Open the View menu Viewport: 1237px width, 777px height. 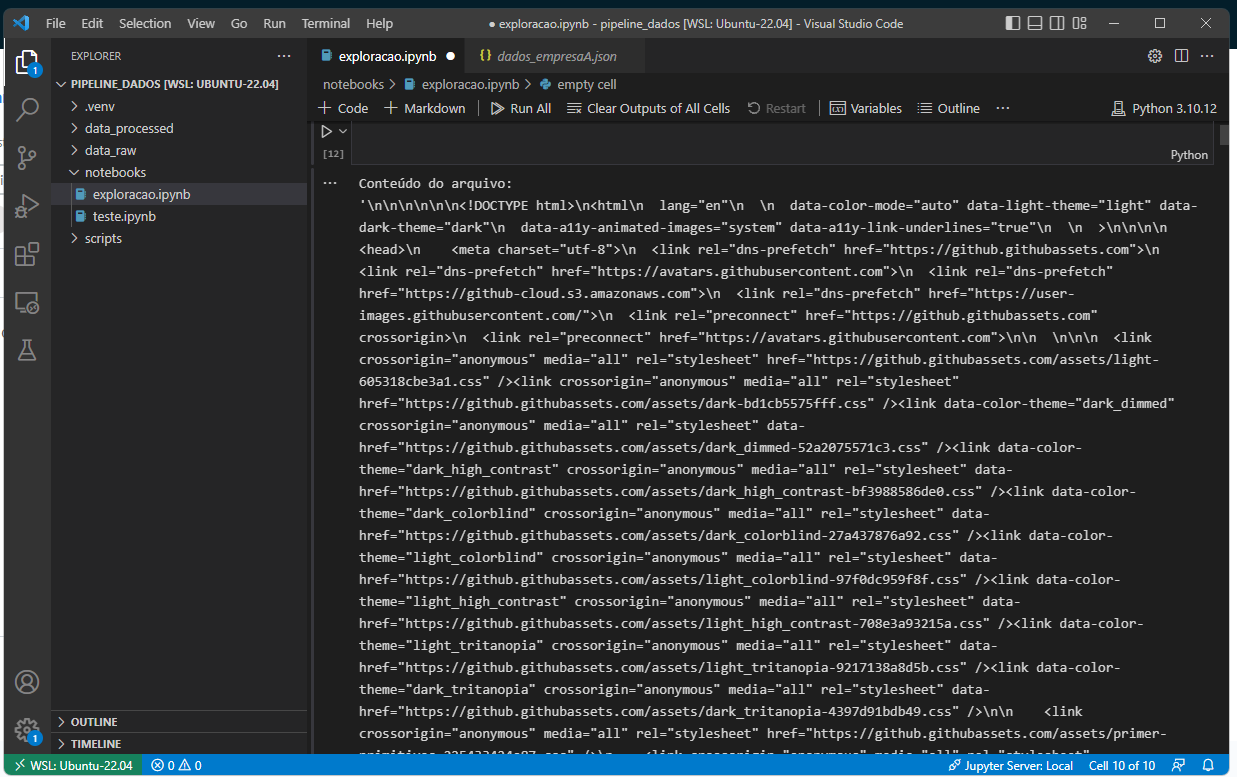pyautogui.click(x=201, y=23)
